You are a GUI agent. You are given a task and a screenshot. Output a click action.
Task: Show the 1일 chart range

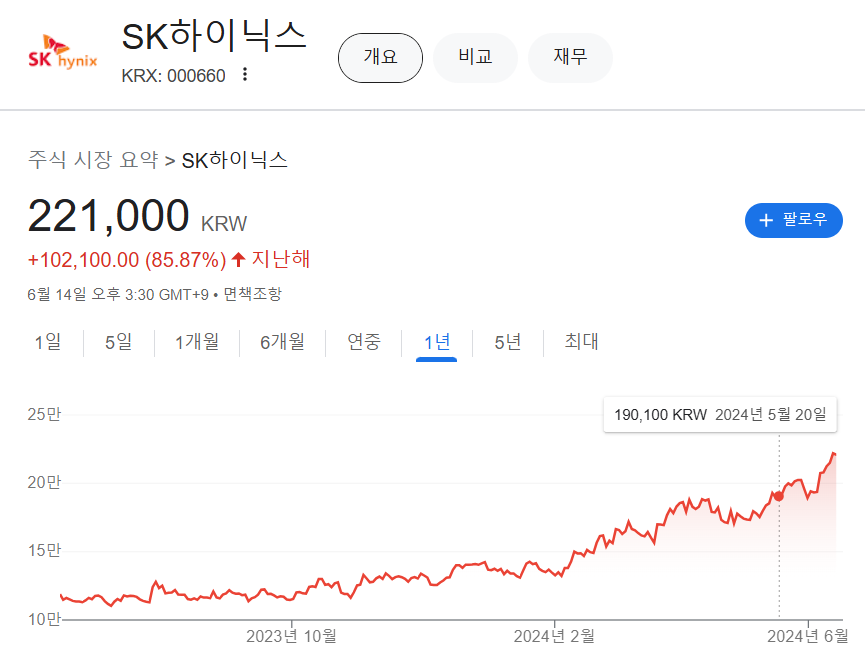point(47,342)
